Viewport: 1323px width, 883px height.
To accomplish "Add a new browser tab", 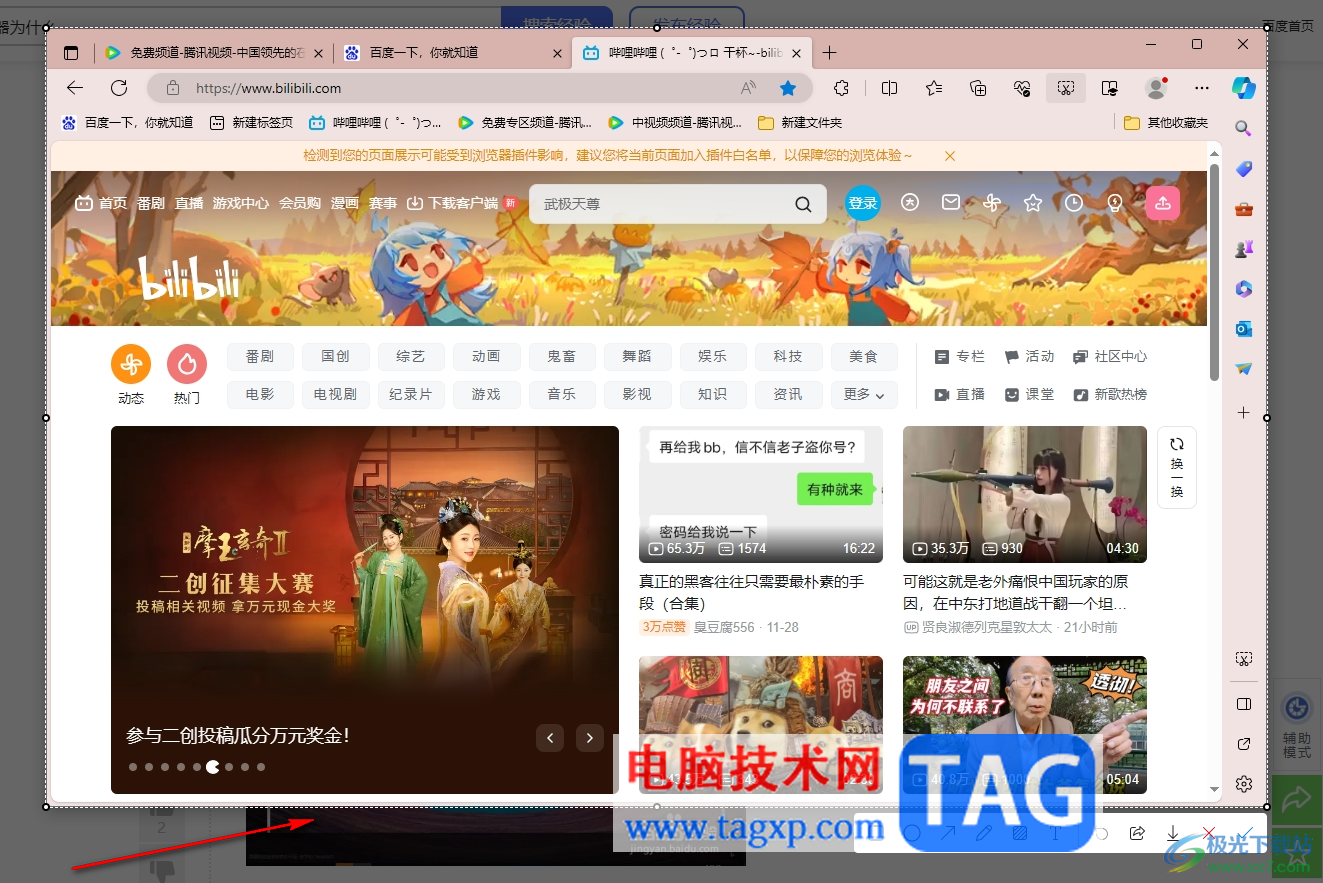I will 829,53.
